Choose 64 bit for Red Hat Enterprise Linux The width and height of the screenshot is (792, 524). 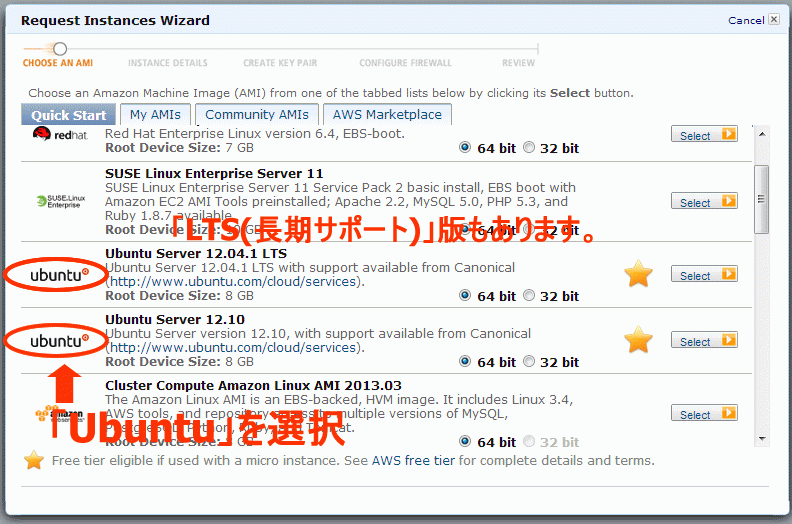click(465, 147)
